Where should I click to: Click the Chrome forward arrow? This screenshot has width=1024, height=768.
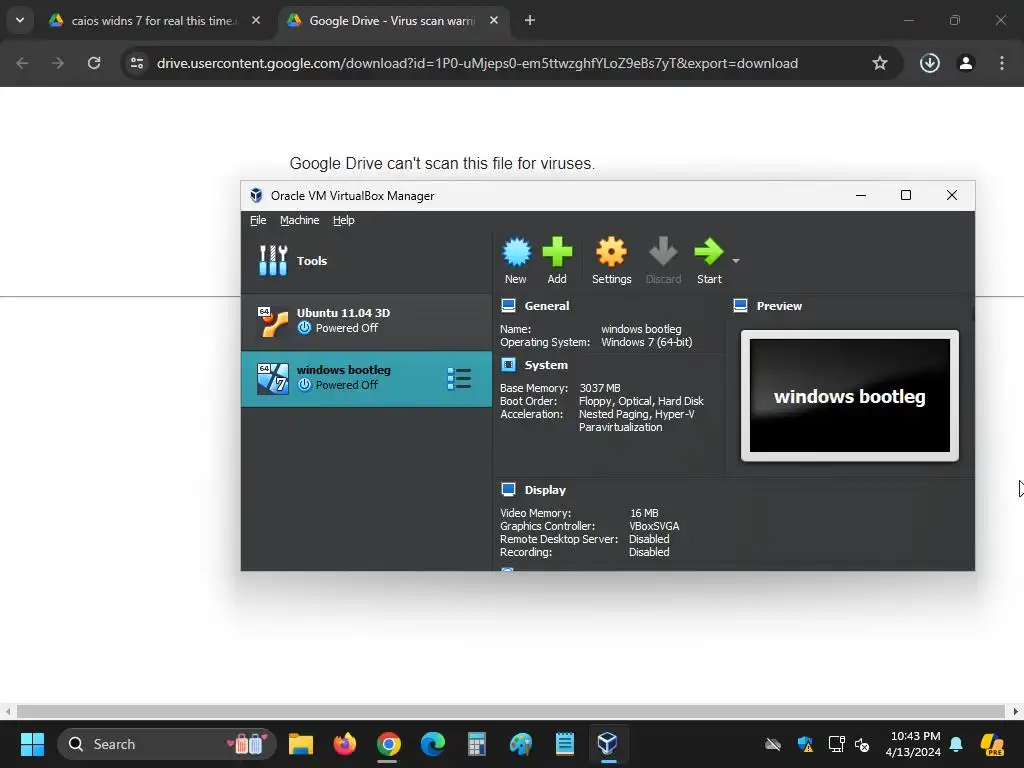58,63
